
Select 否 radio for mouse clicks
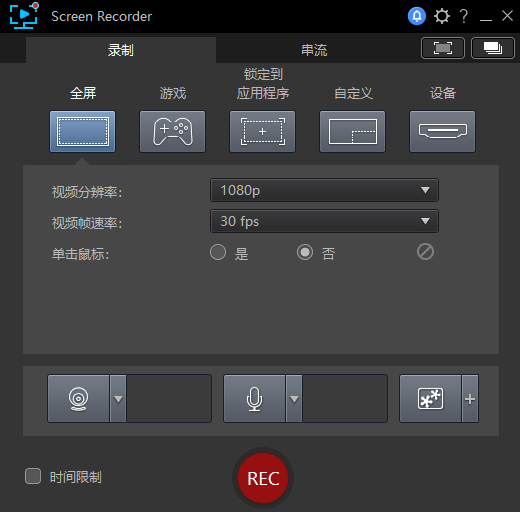[x=305, y=252]
